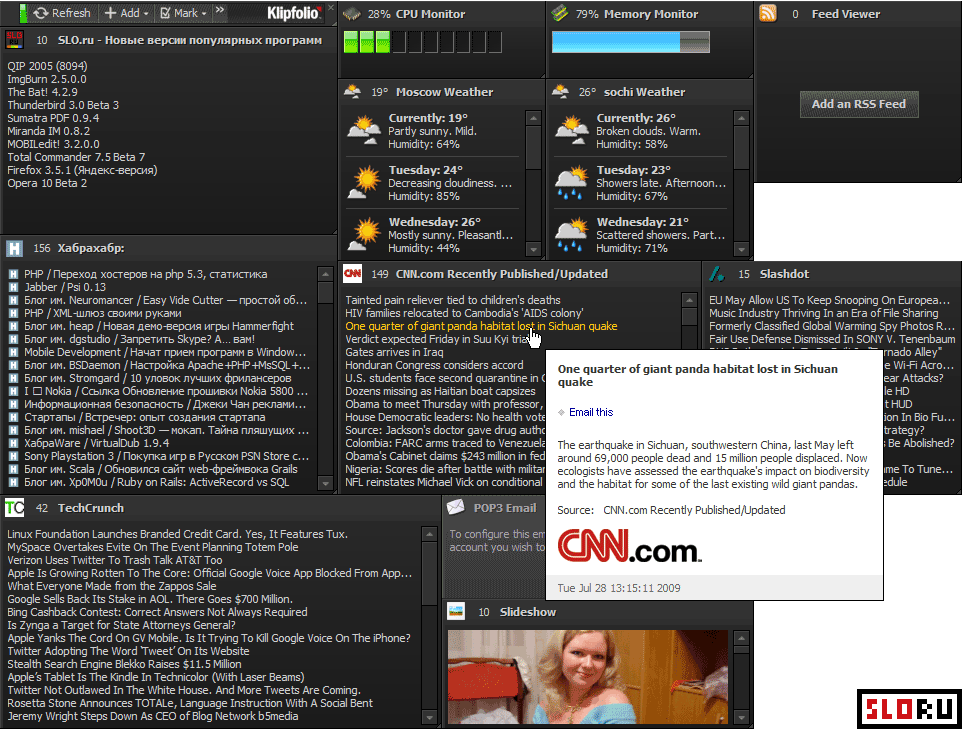Open 'Fair Use Defense Dismissed In SONY V. Tenenbaum'
962x729 pixels.
point(832,339)
